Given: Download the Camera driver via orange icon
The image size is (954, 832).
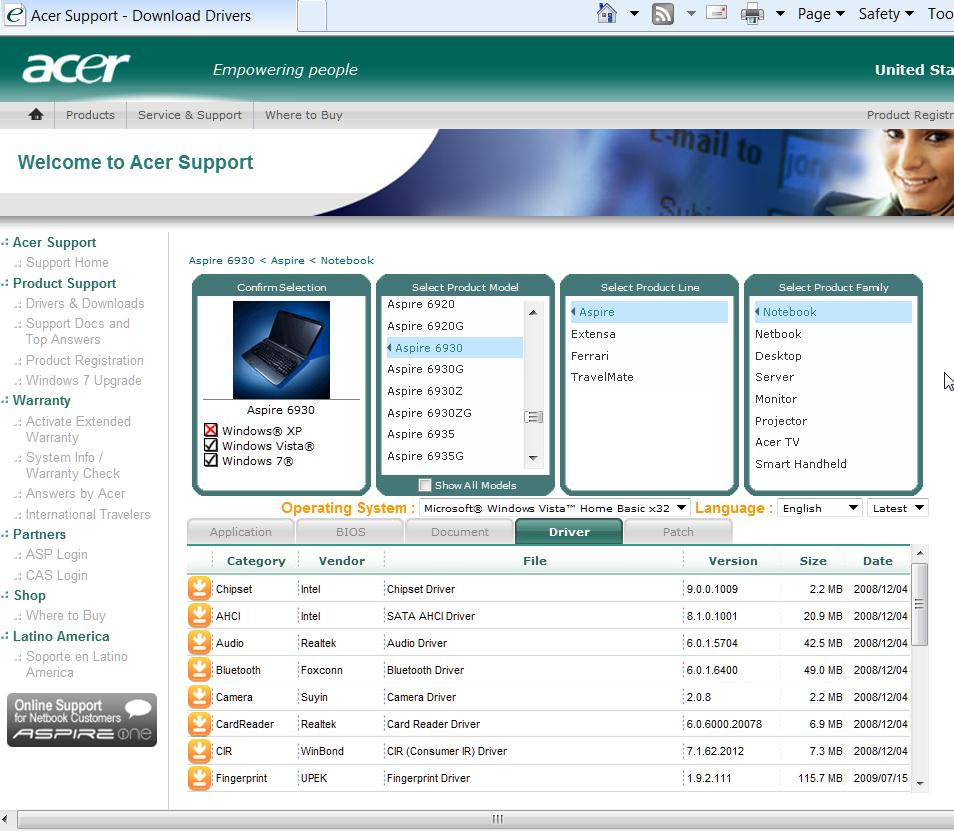Looking at the screenshot, I should click(199, 696).
